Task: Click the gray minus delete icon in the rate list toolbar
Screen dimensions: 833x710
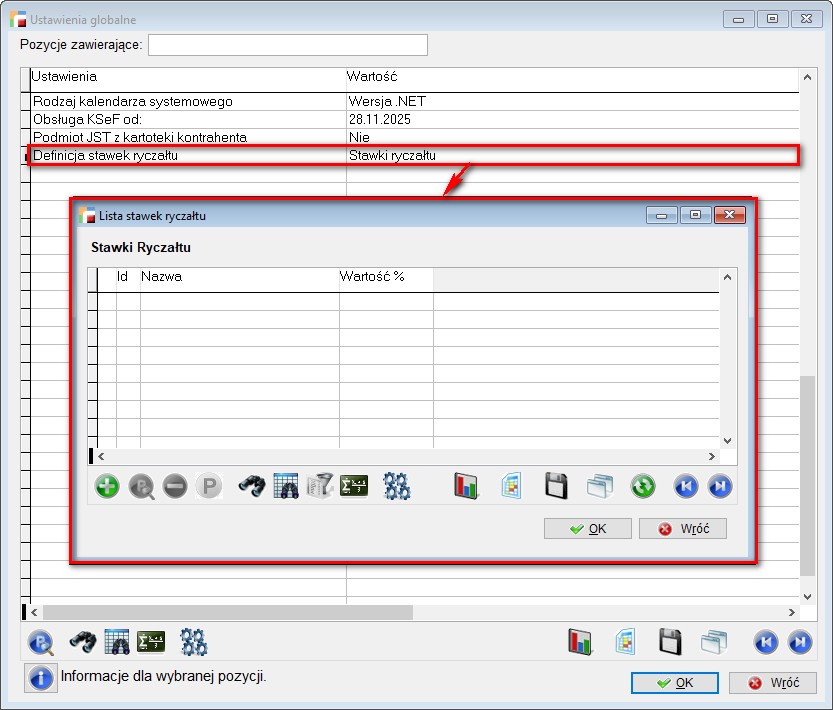Action: 175,487
